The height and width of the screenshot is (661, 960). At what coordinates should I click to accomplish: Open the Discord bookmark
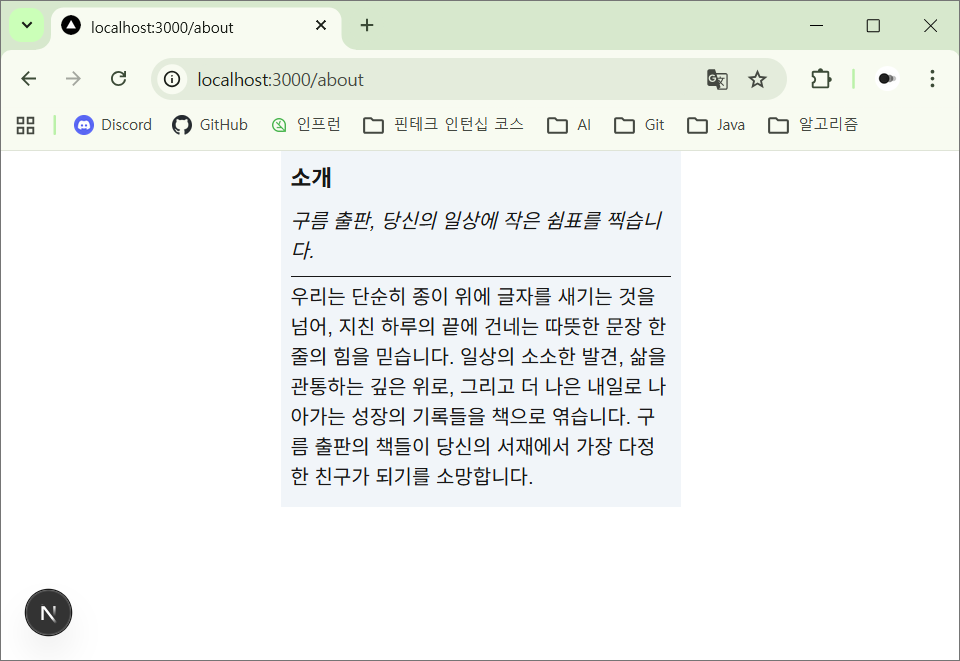(113, 125)
